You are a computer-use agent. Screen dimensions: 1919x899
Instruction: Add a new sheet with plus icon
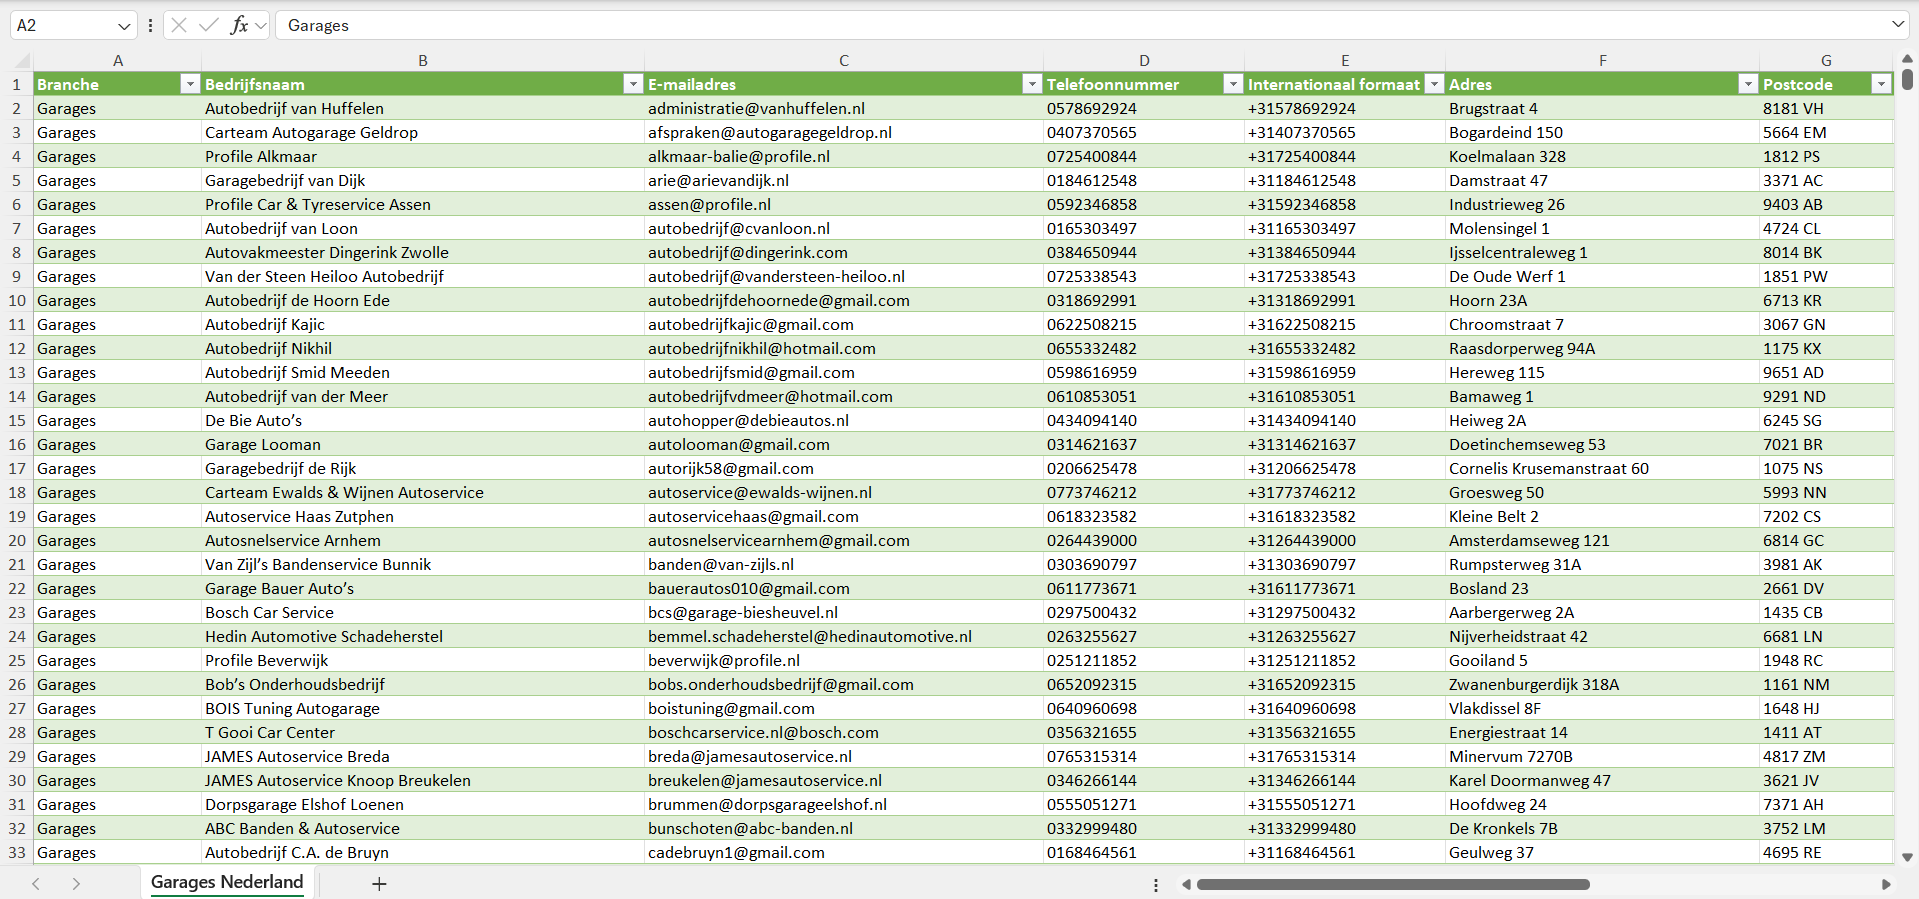379,884
